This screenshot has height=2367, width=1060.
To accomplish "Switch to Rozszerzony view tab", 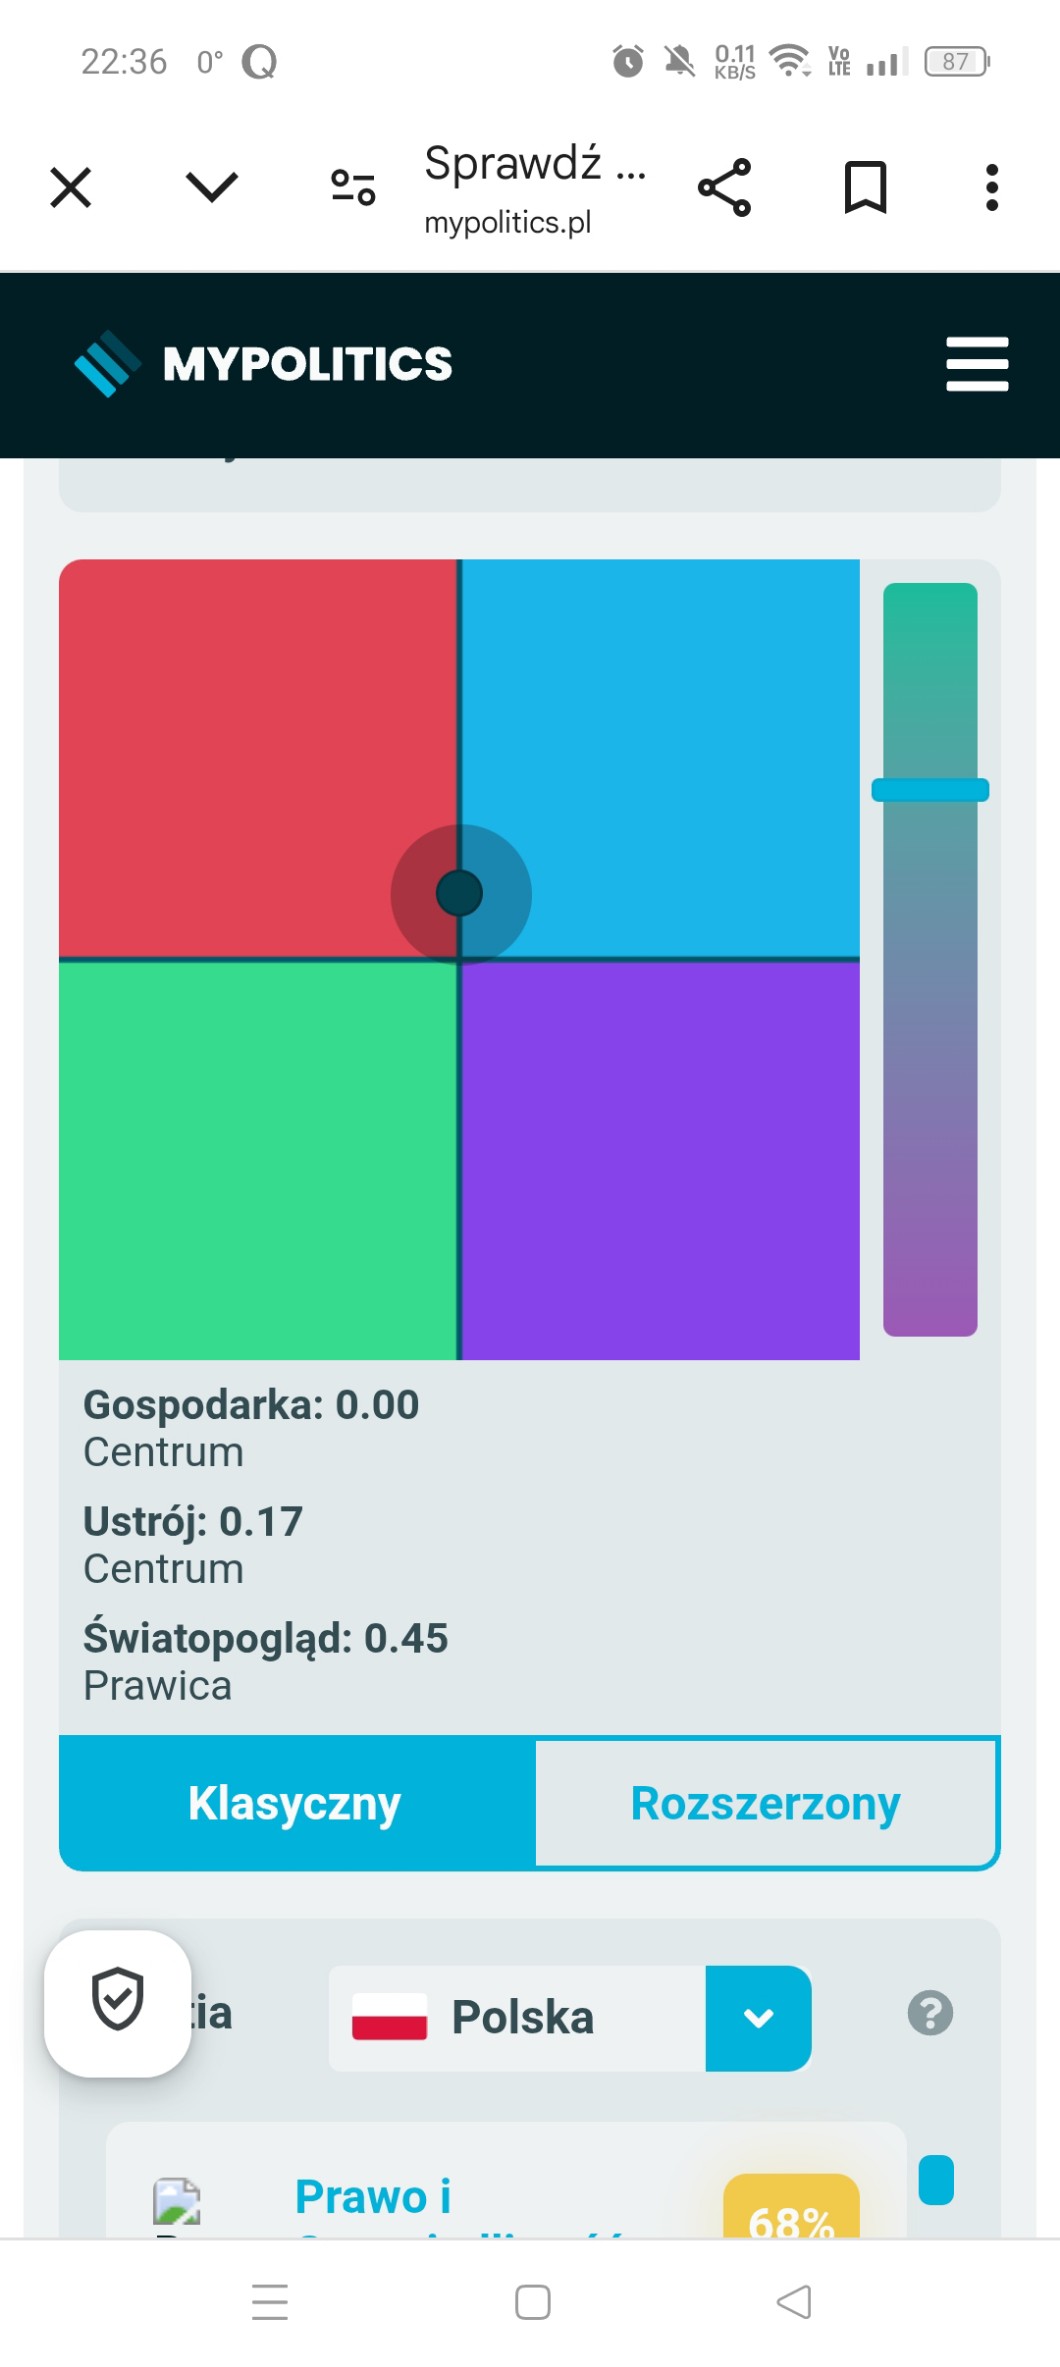I will [766, 1803].
